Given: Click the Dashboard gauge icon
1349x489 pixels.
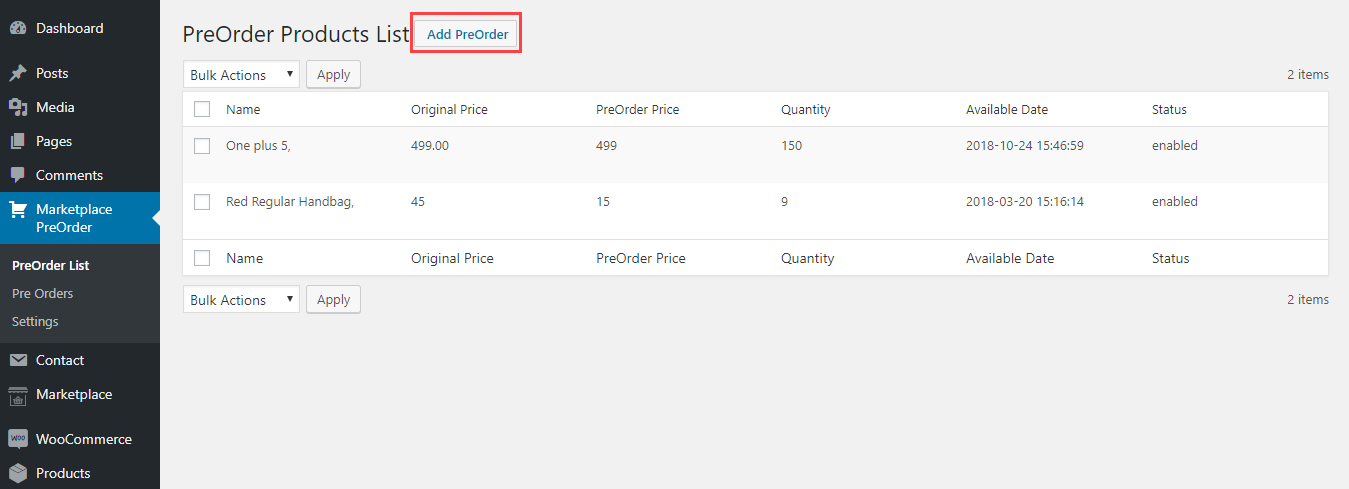Looking at the screenshot, I should (x=18, y=29).
